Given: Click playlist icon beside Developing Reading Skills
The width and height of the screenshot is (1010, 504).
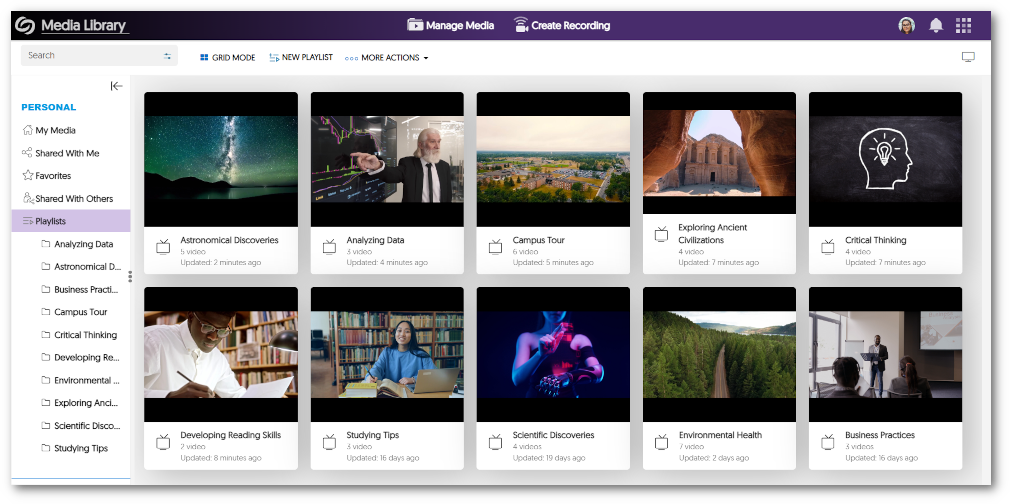Looking at the screenshot, I should click(164, 442).
